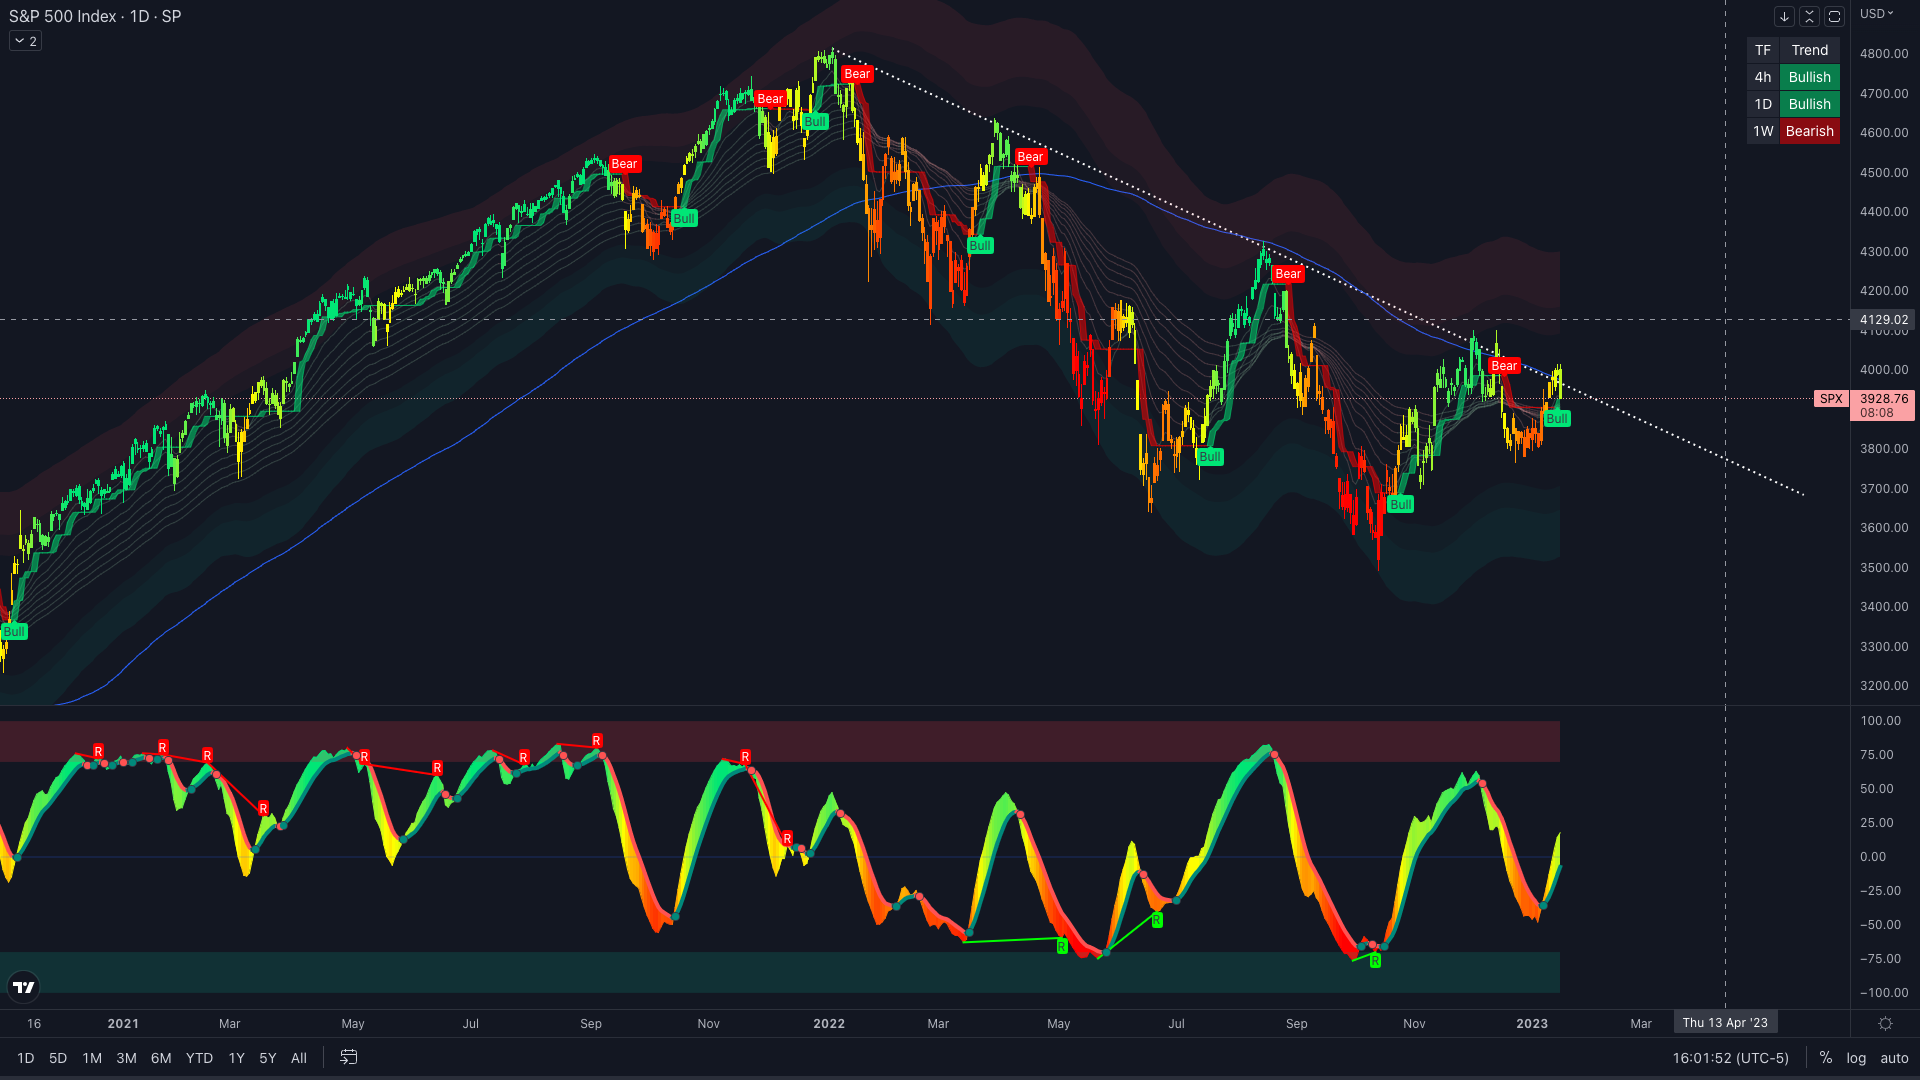
Task: Open time axis settings gear icon
Action: click(x=1885, y=1023)
